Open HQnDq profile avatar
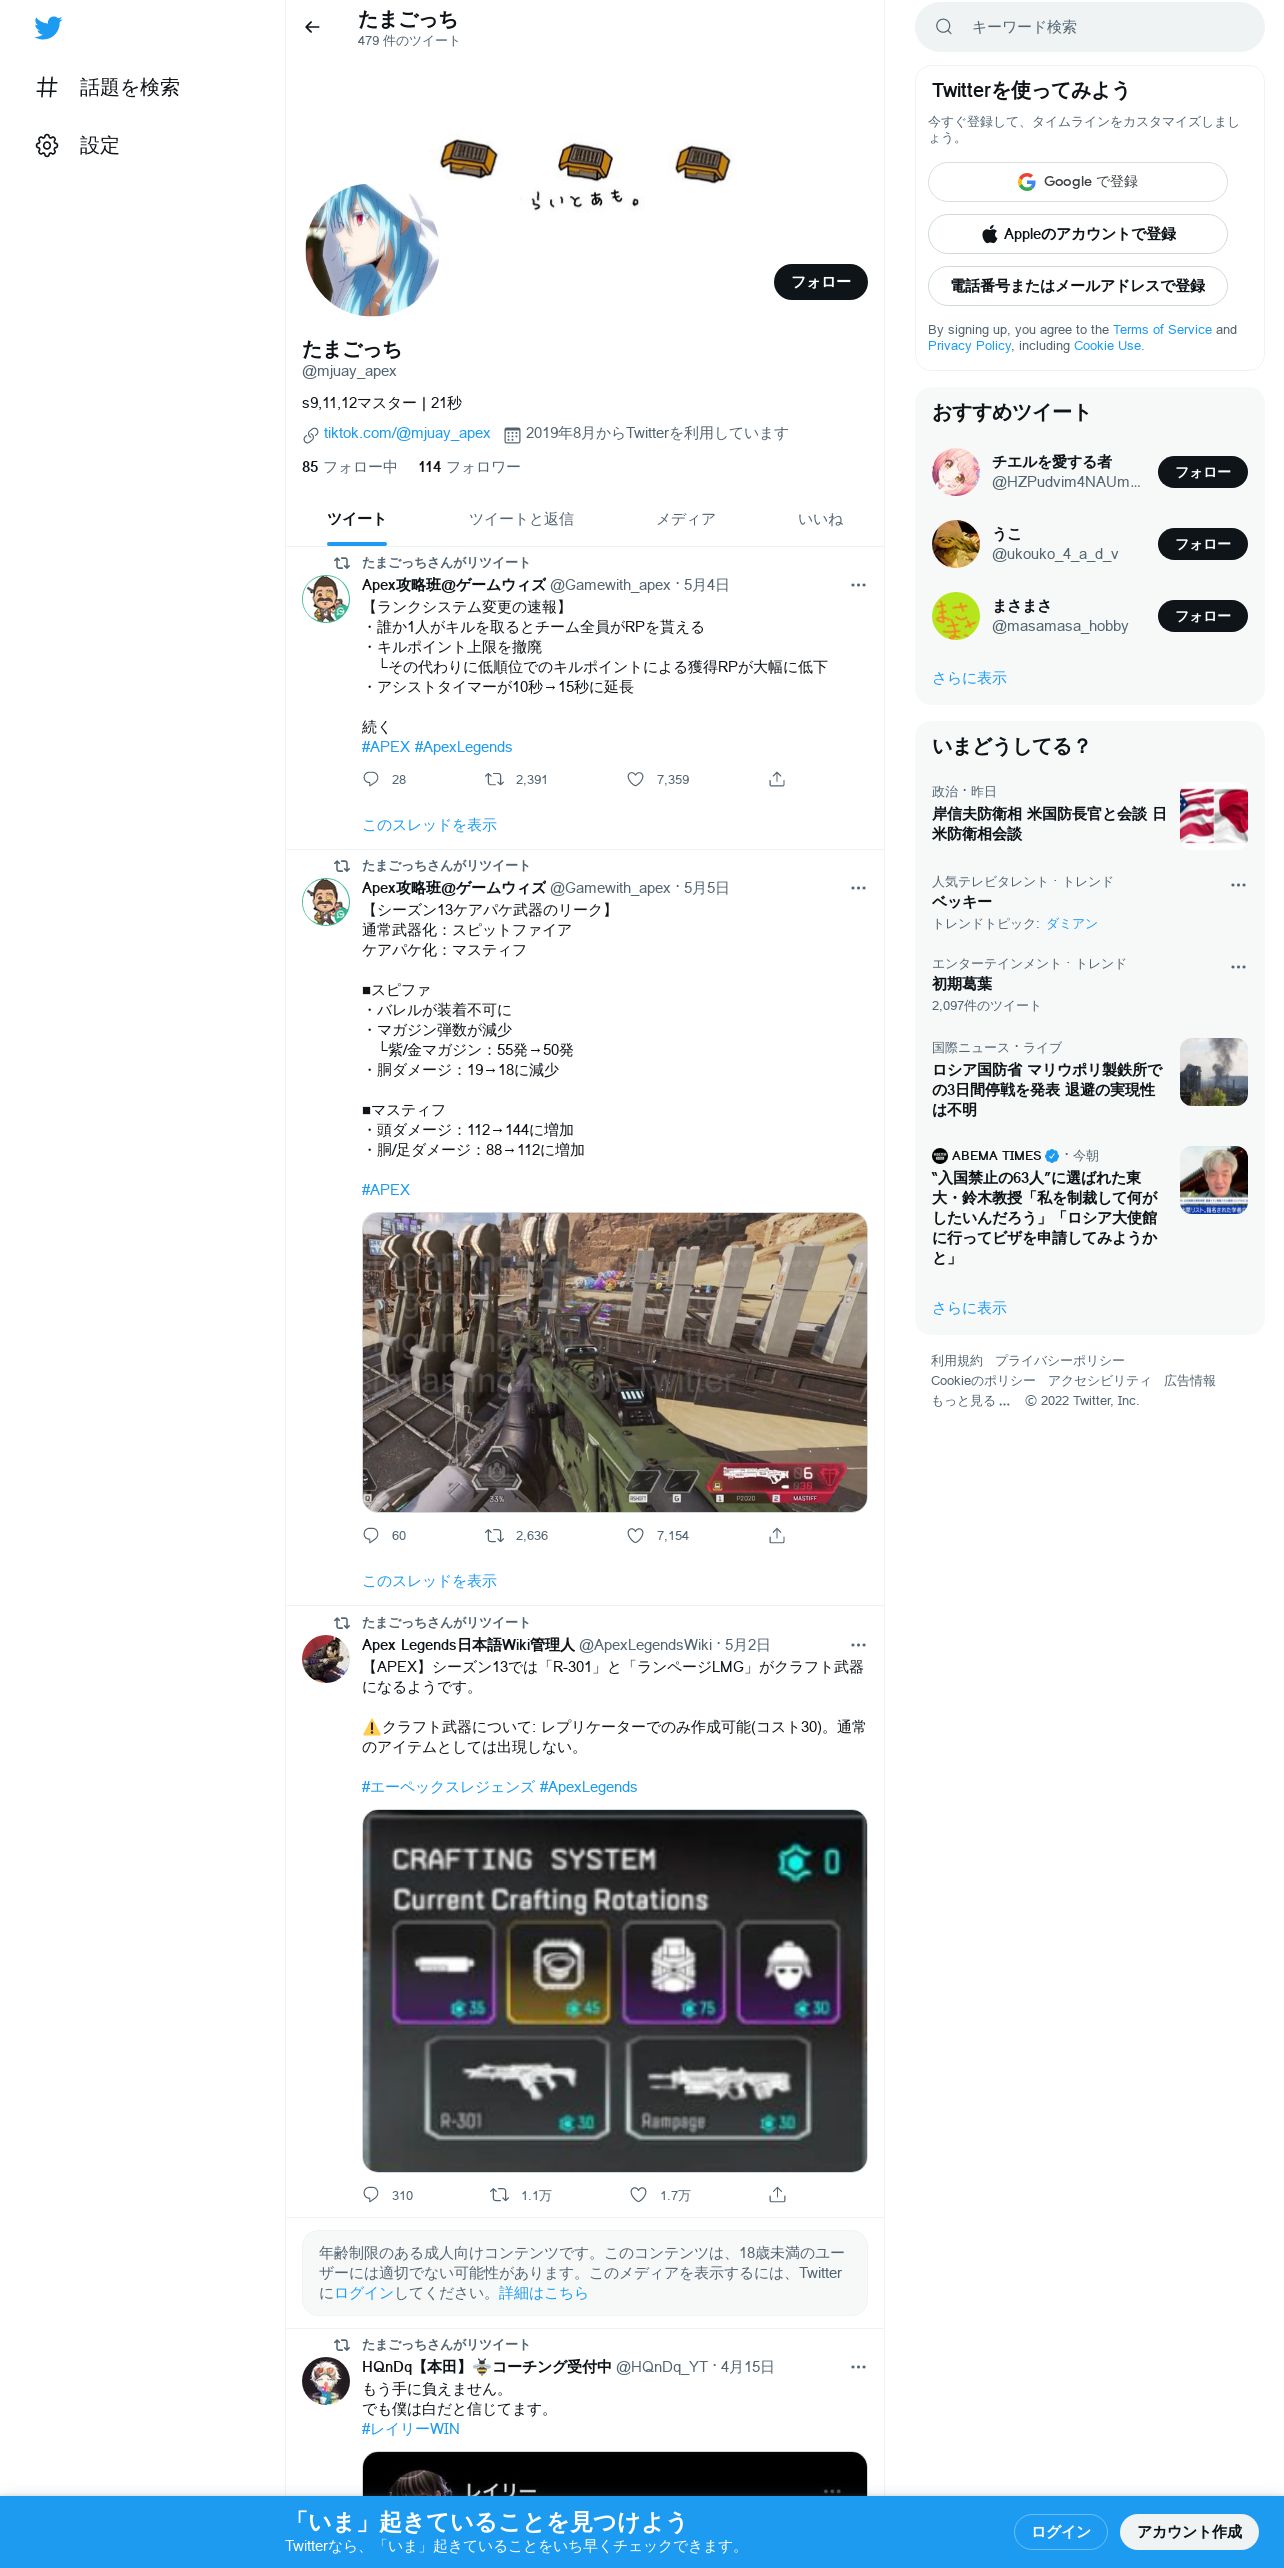1284x2568 pixels. 326,2381
